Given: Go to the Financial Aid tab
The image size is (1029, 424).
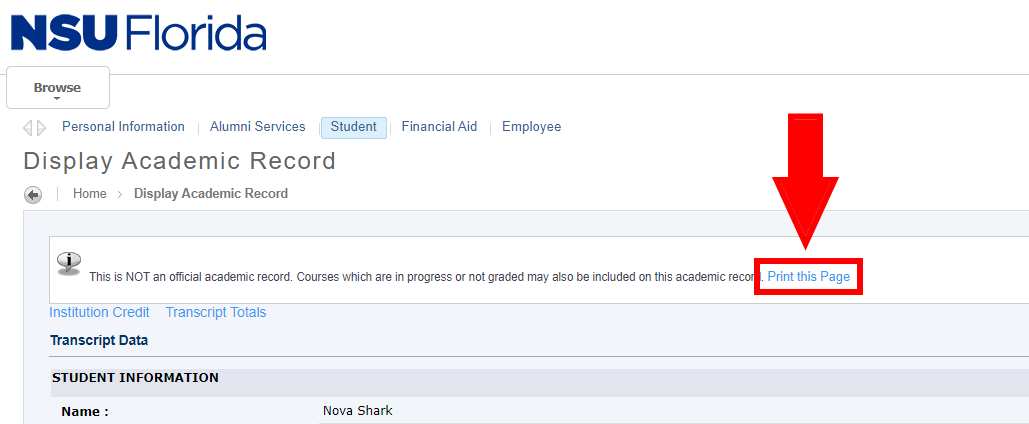Looking at the screenshot, I should 439,127.
